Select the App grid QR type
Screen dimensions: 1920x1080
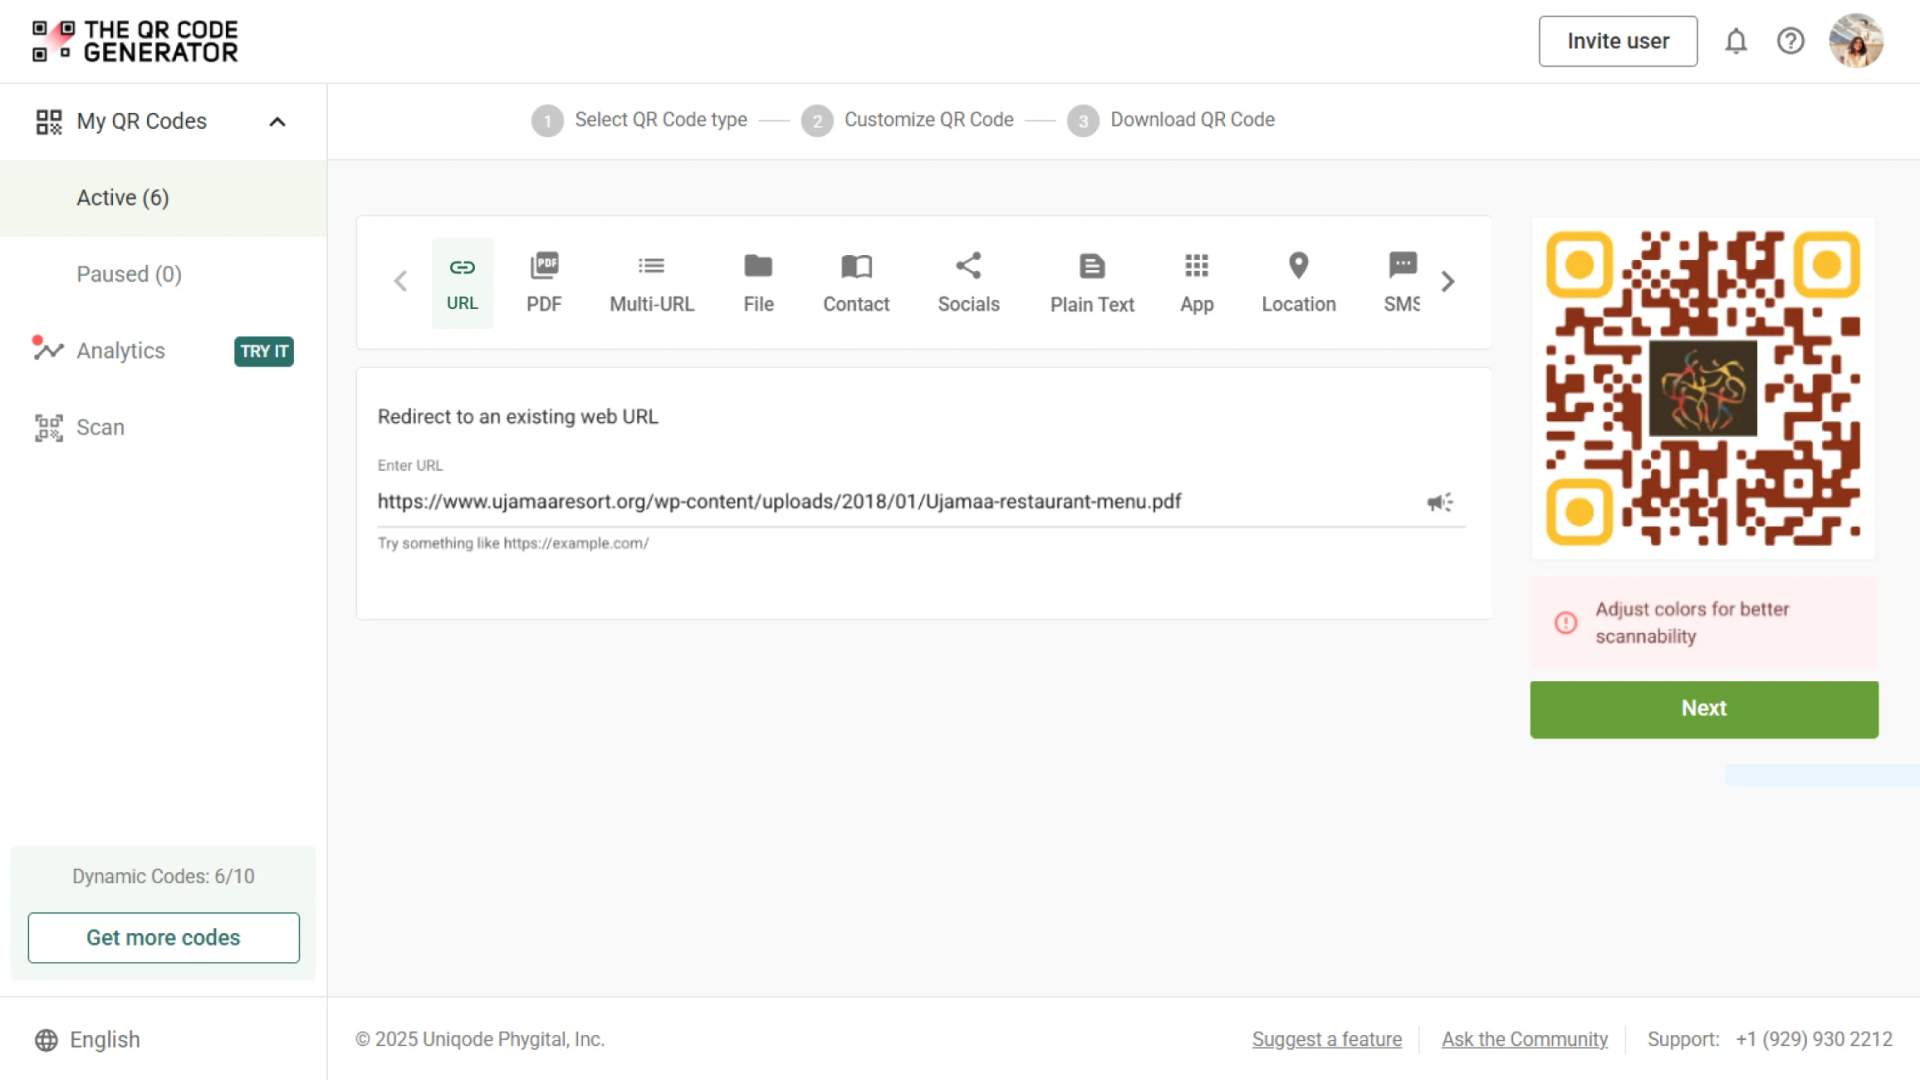pyautogui.click(x=1197, y=282)
